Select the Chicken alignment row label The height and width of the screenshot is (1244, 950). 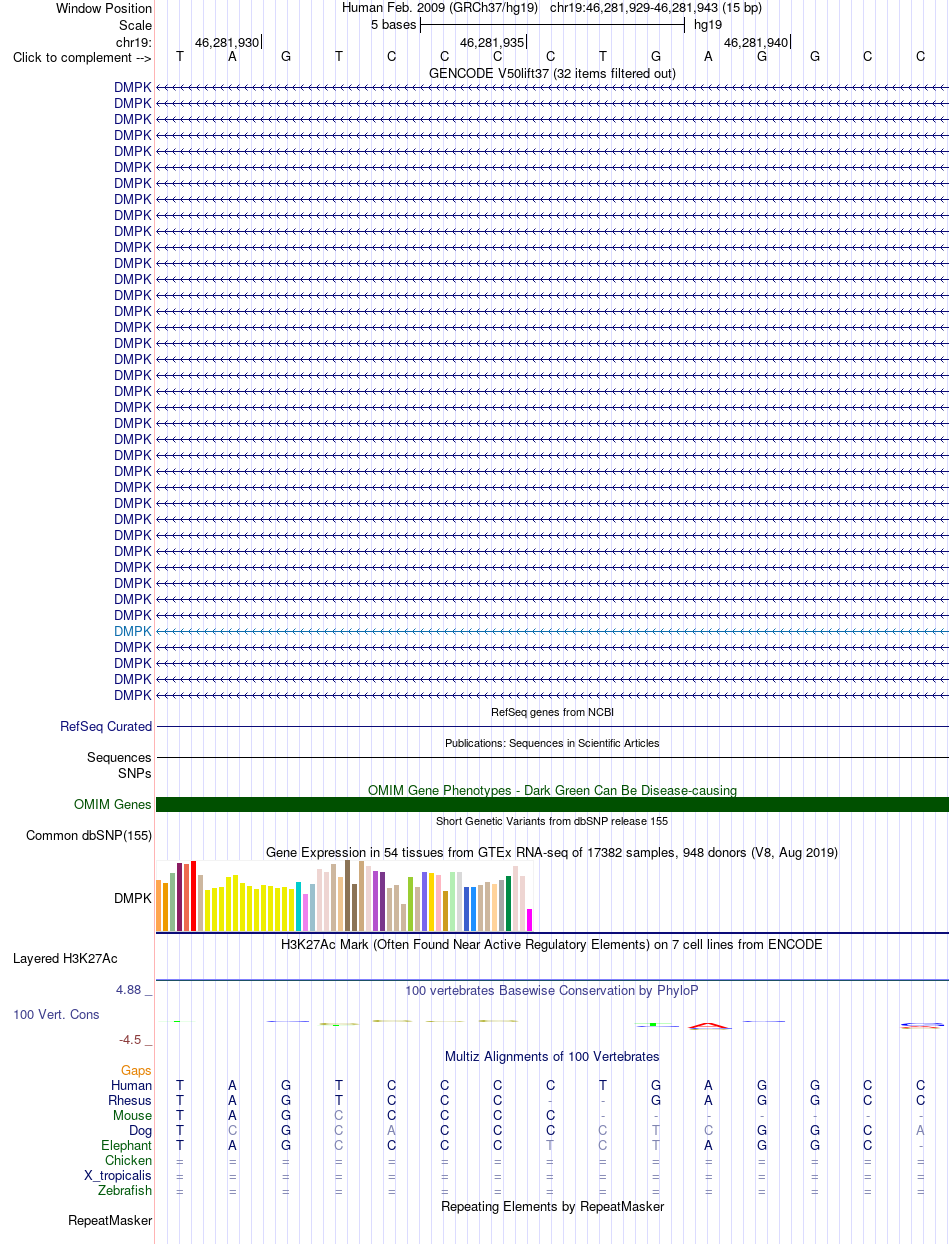pos(129,1161)
